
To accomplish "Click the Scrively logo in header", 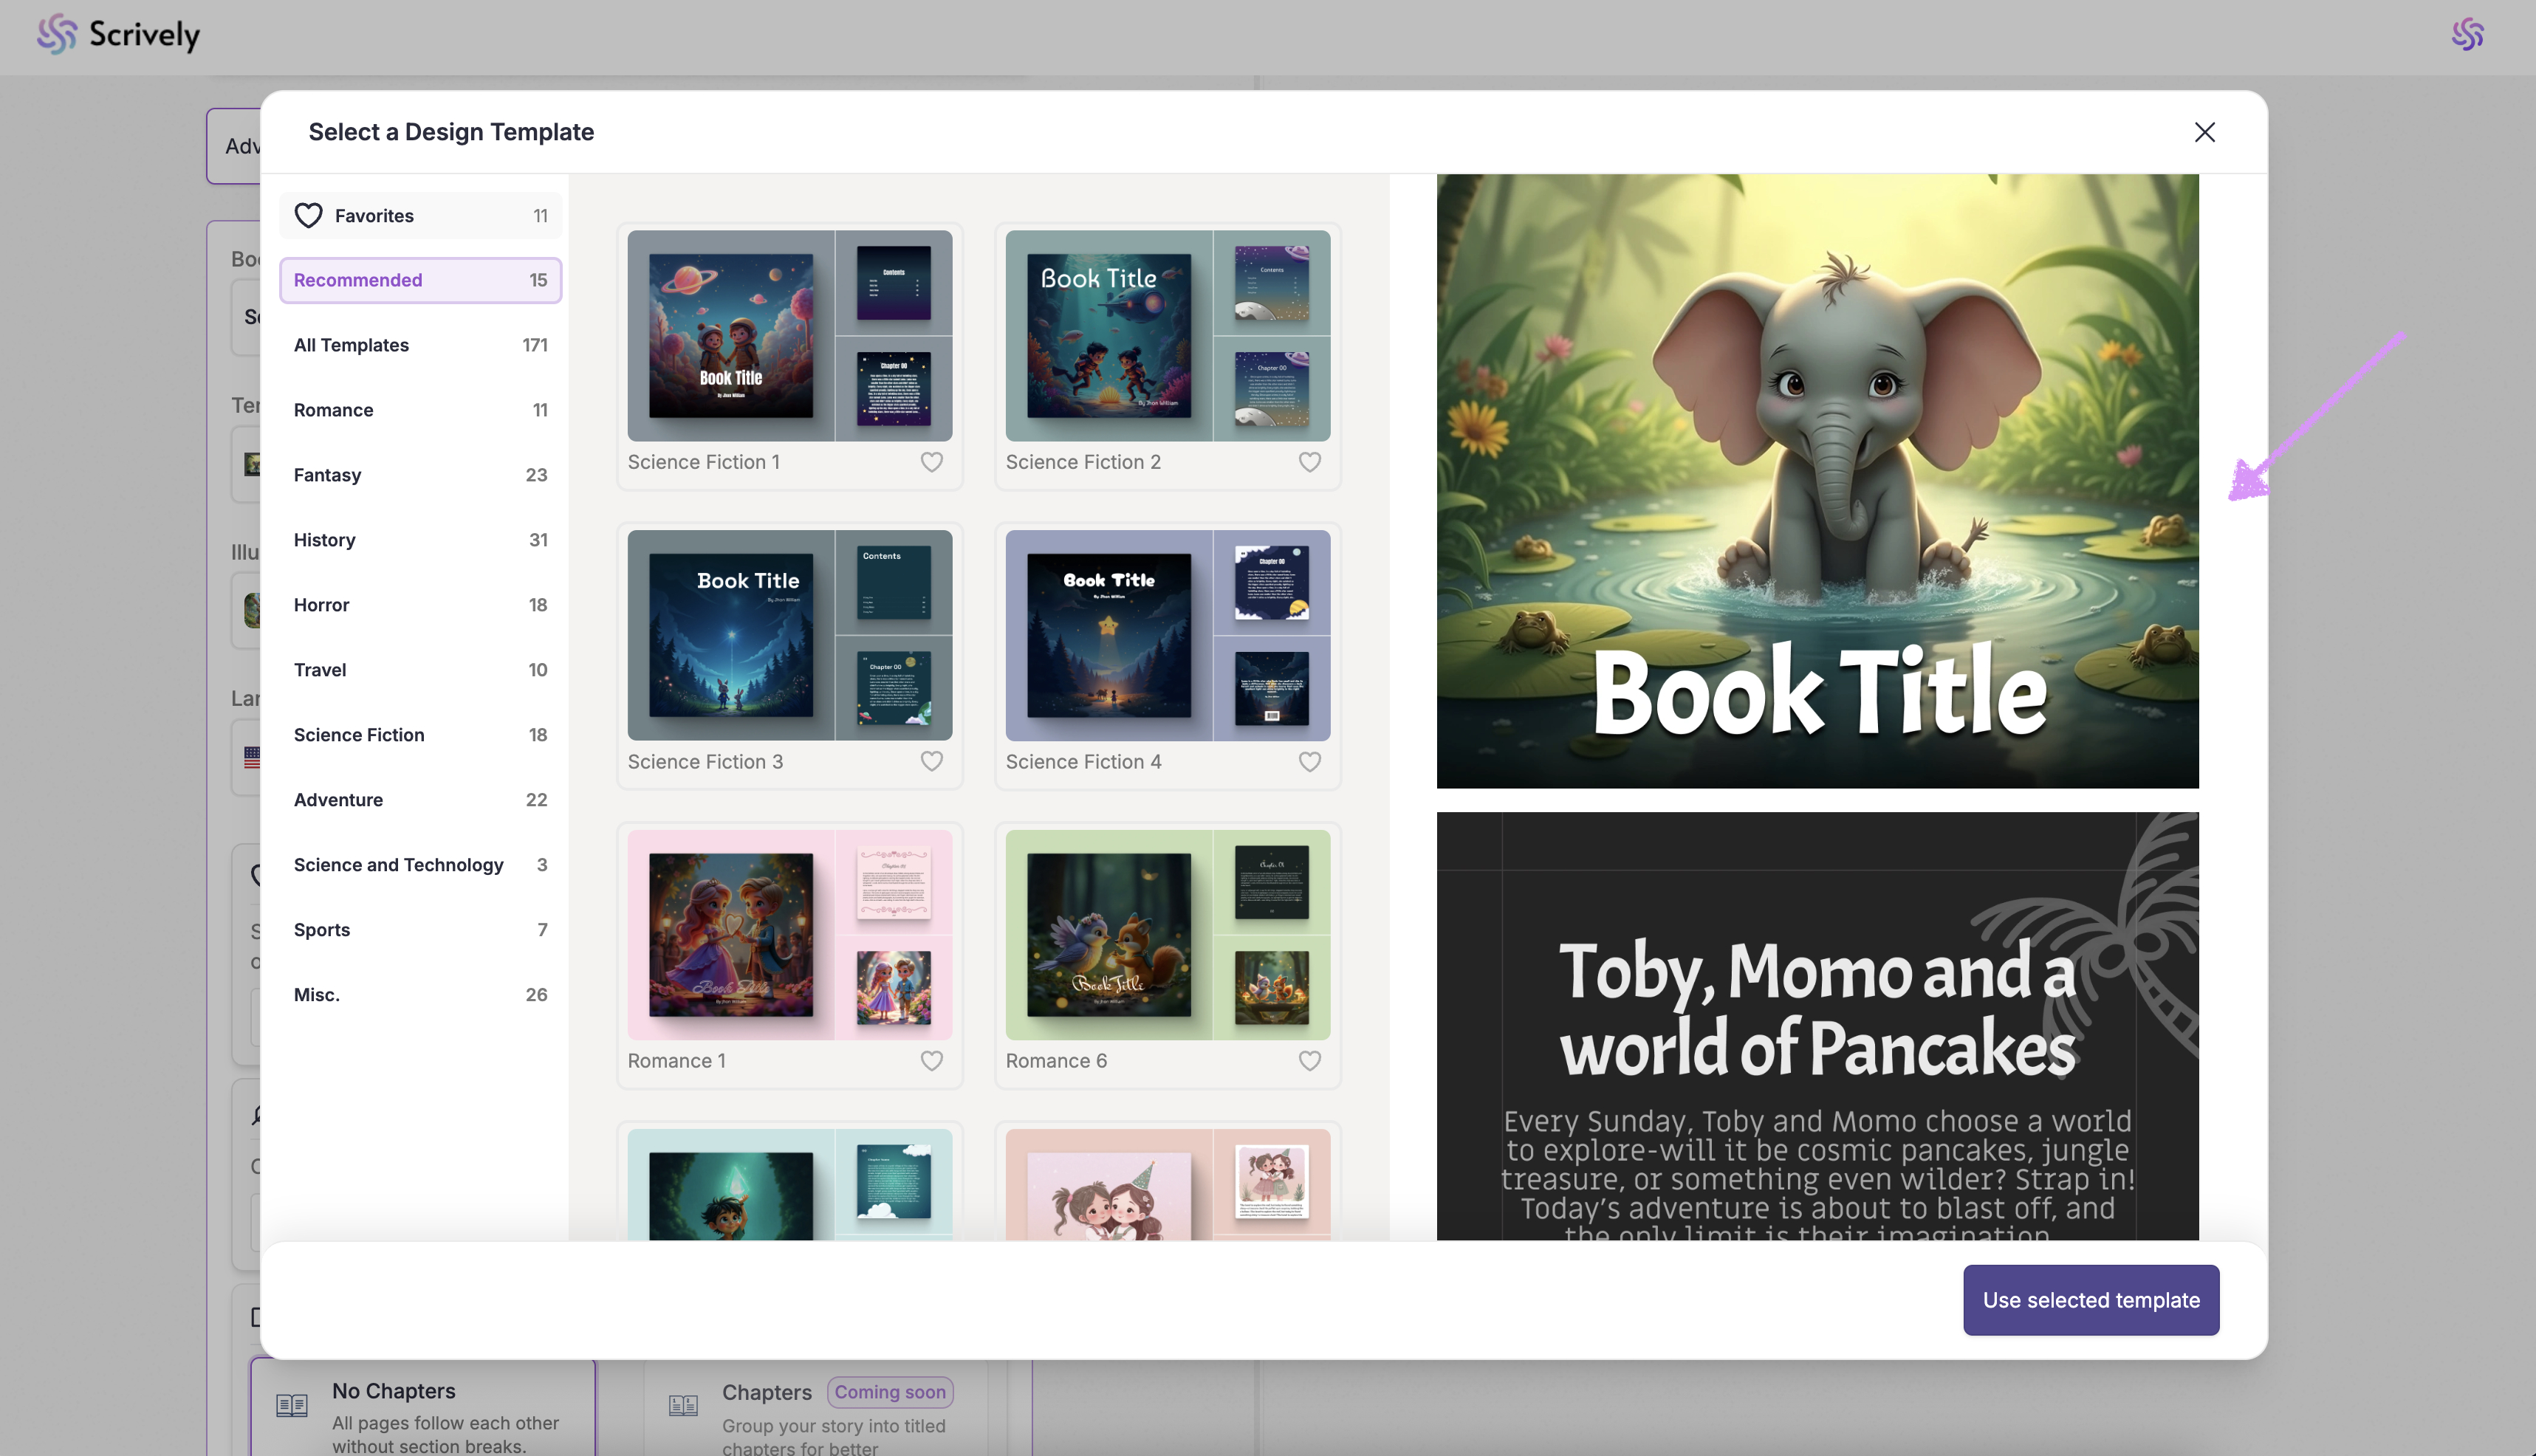I will pos(118,34).
